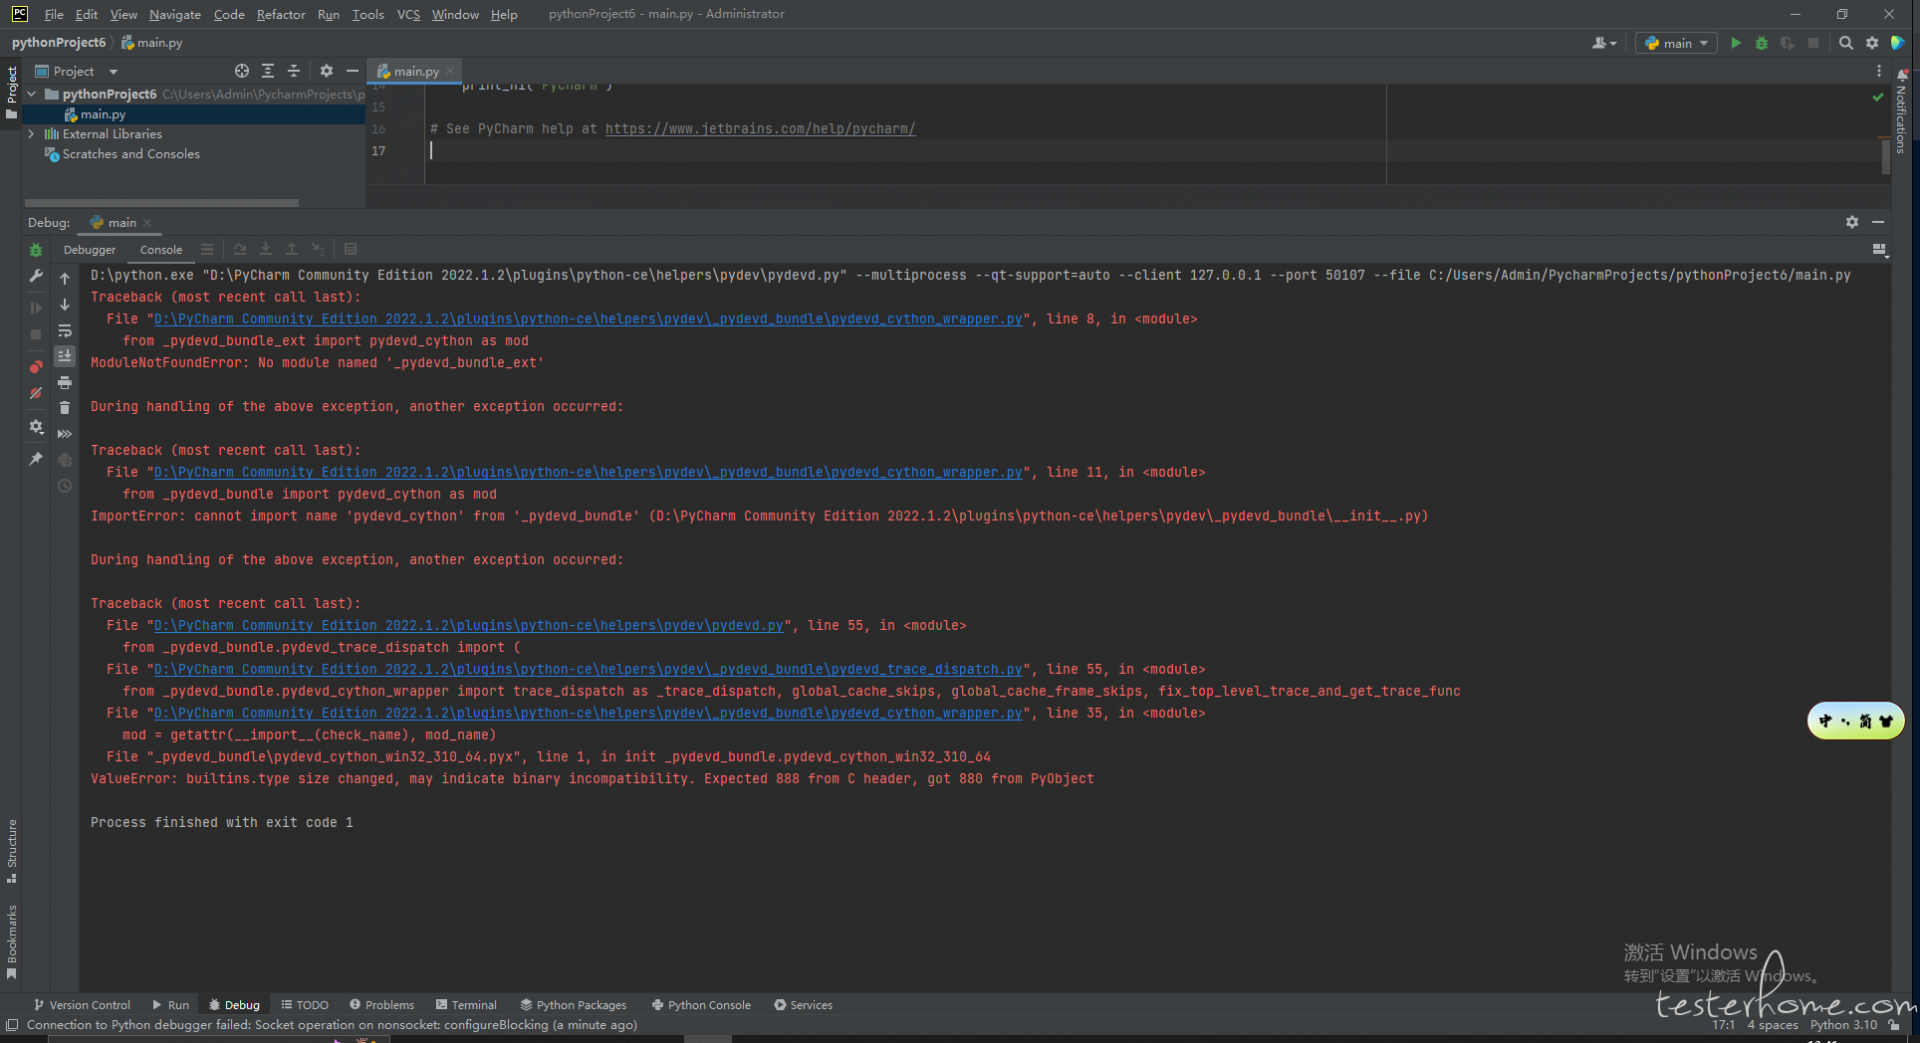Open the Problems tool window

tap(382, 1005)
